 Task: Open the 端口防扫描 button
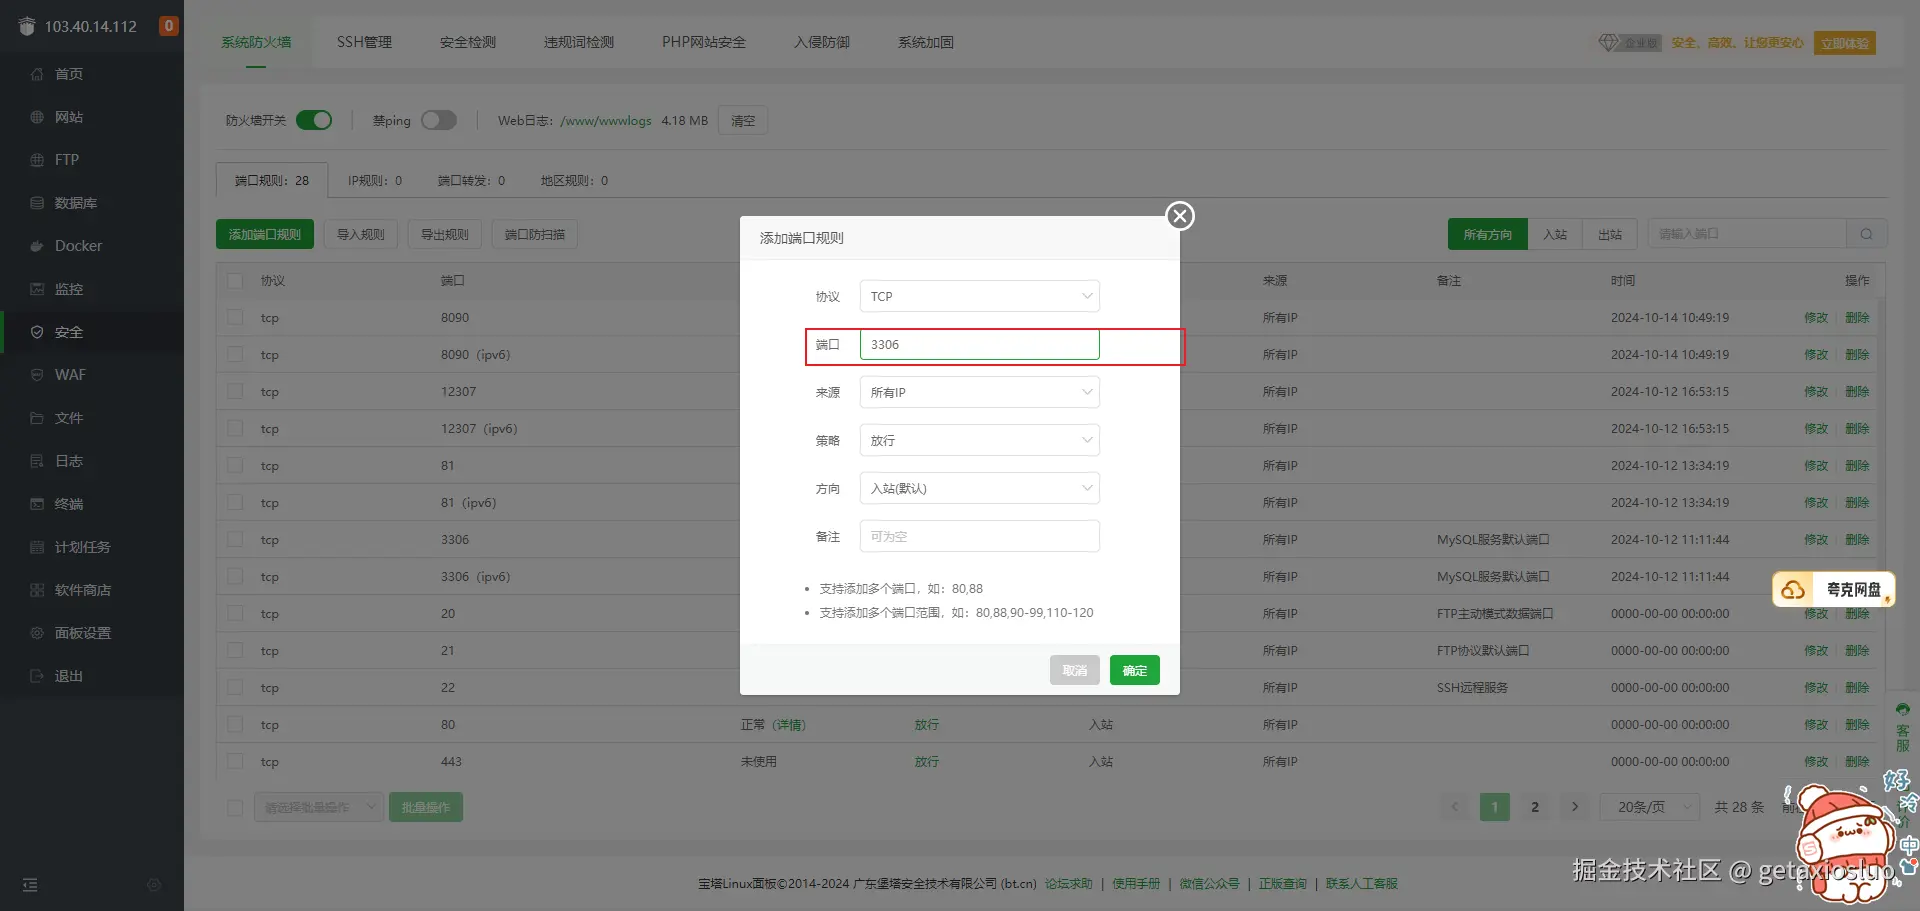pyautogui.click(x=535, y=234)
